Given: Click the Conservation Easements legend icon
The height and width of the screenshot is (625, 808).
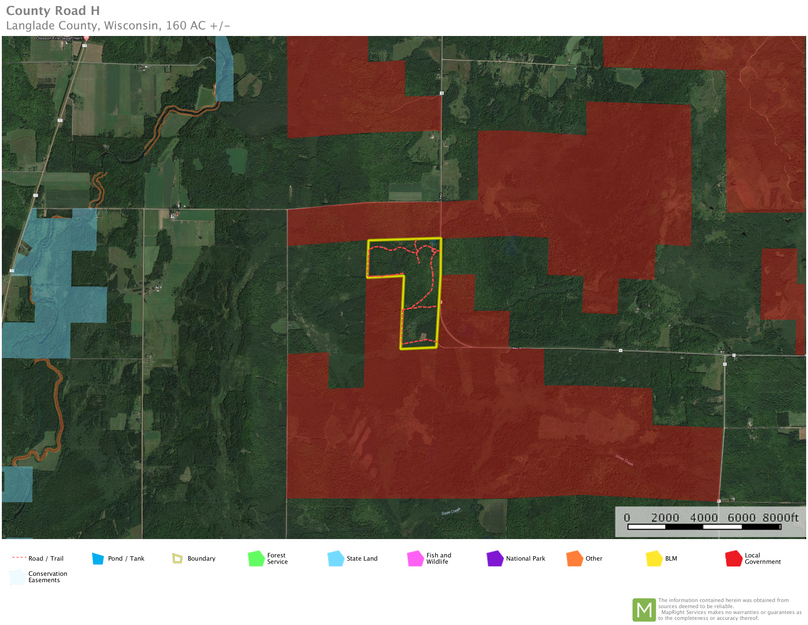Looking at the screenshot, I should 18,577.
